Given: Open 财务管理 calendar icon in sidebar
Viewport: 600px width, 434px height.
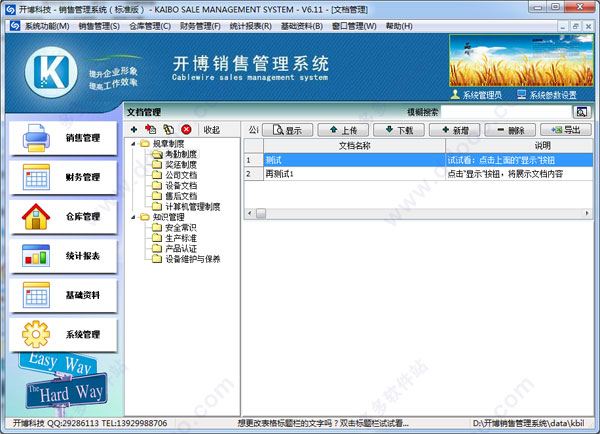Looking at the screenshot, I should [36, 177].
